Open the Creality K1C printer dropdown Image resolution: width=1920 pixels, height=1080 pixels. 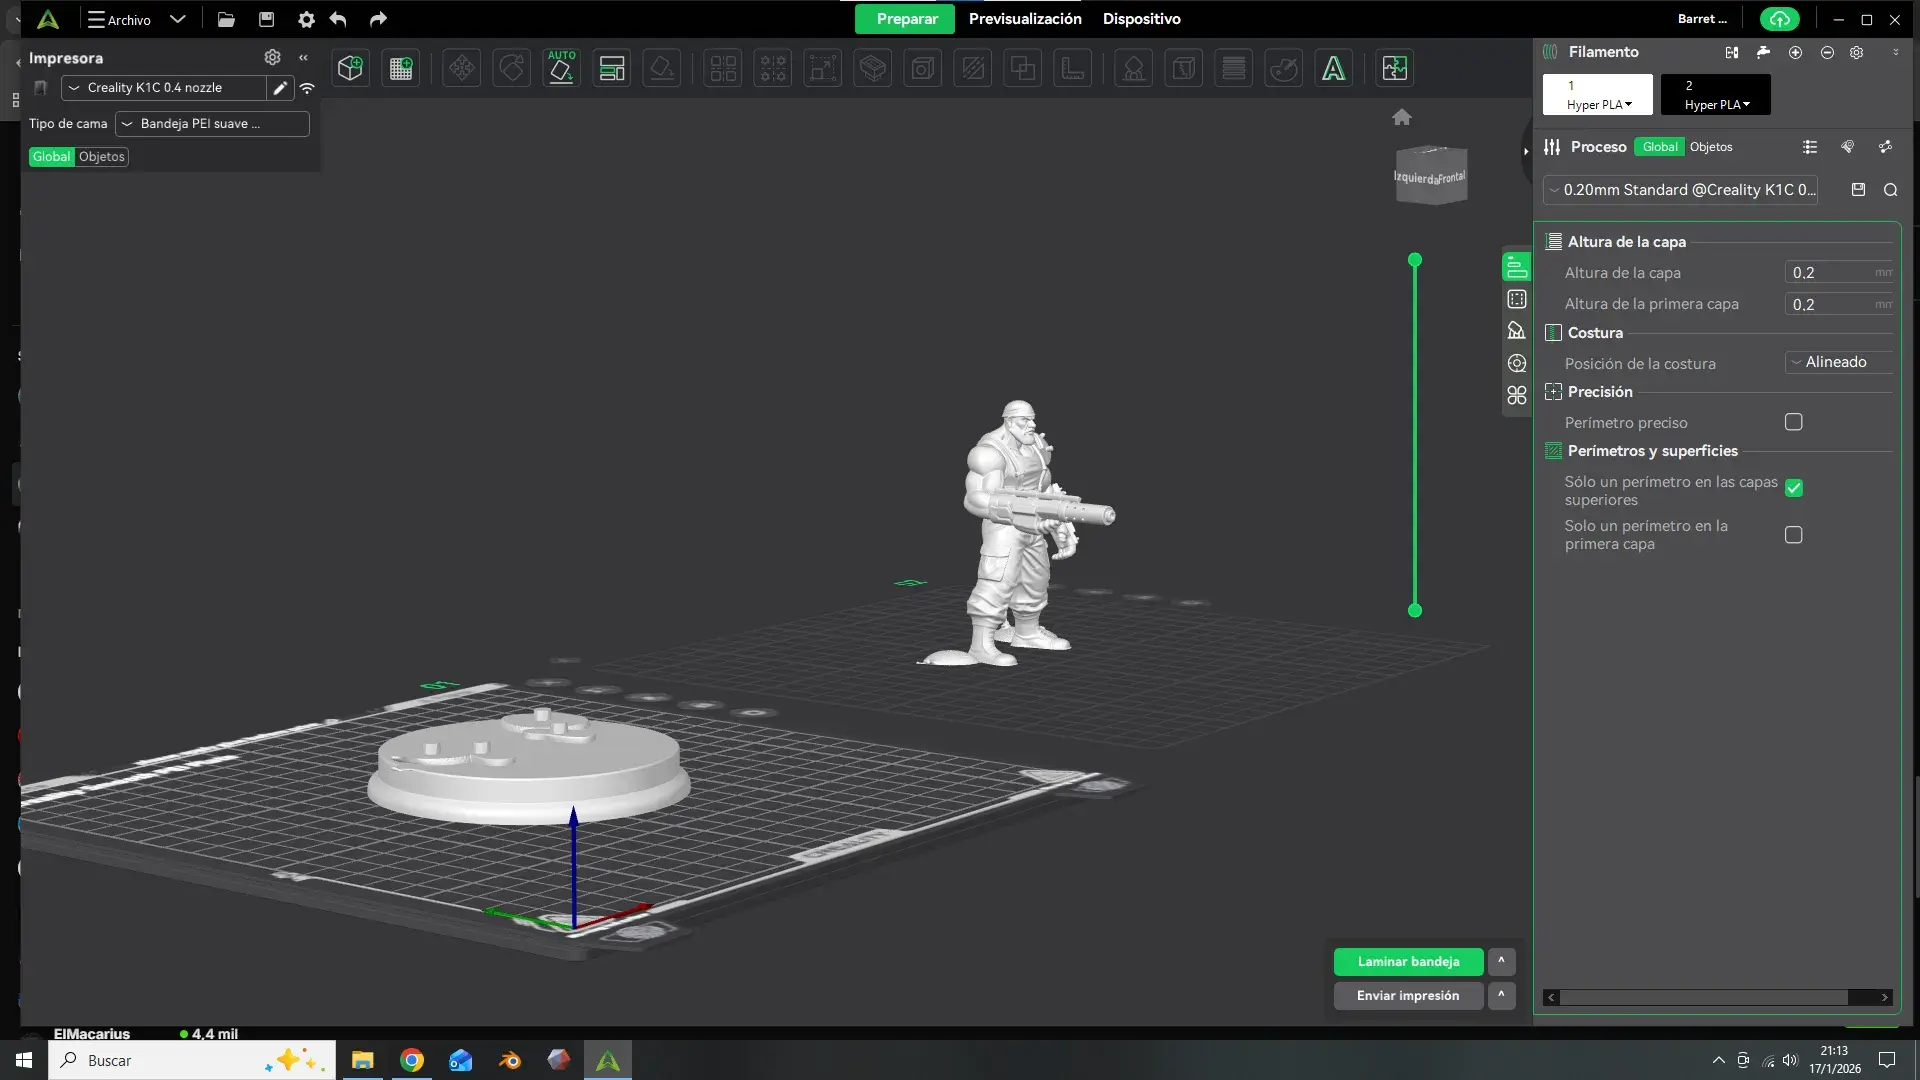(165, 88)
